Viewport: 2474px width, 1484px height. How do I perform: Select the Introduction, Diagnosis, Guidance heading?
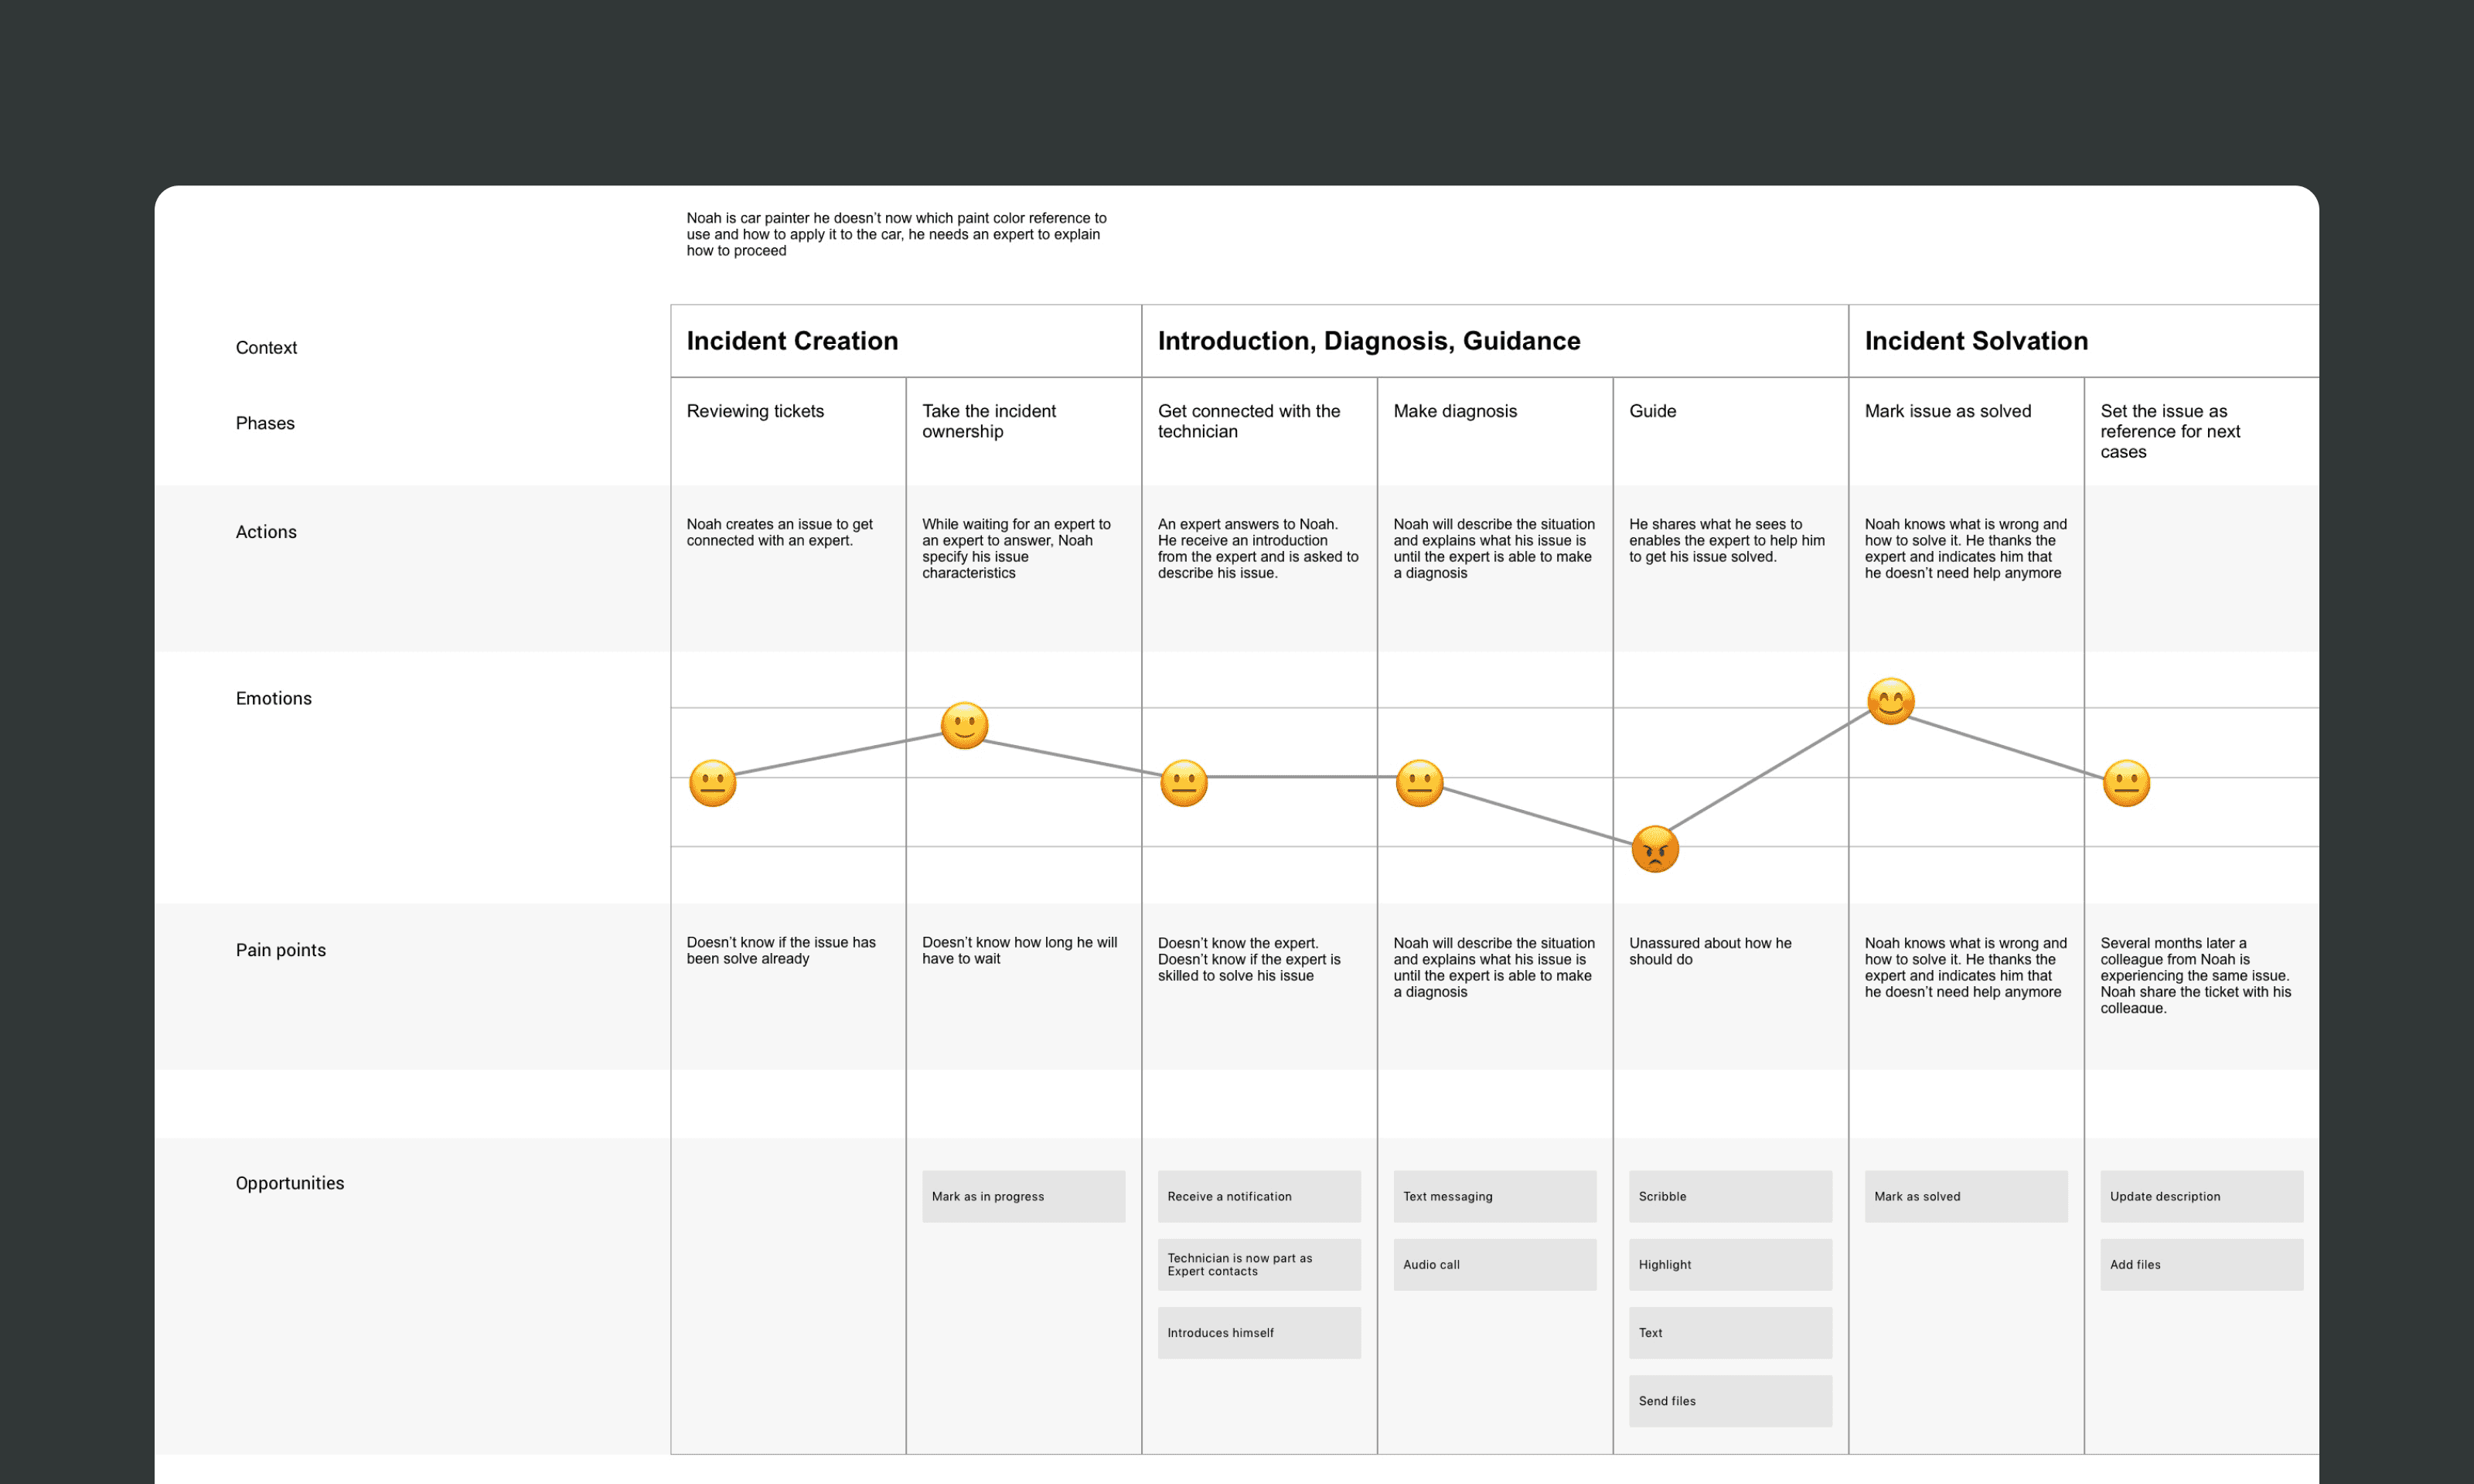pos(1368,341)
